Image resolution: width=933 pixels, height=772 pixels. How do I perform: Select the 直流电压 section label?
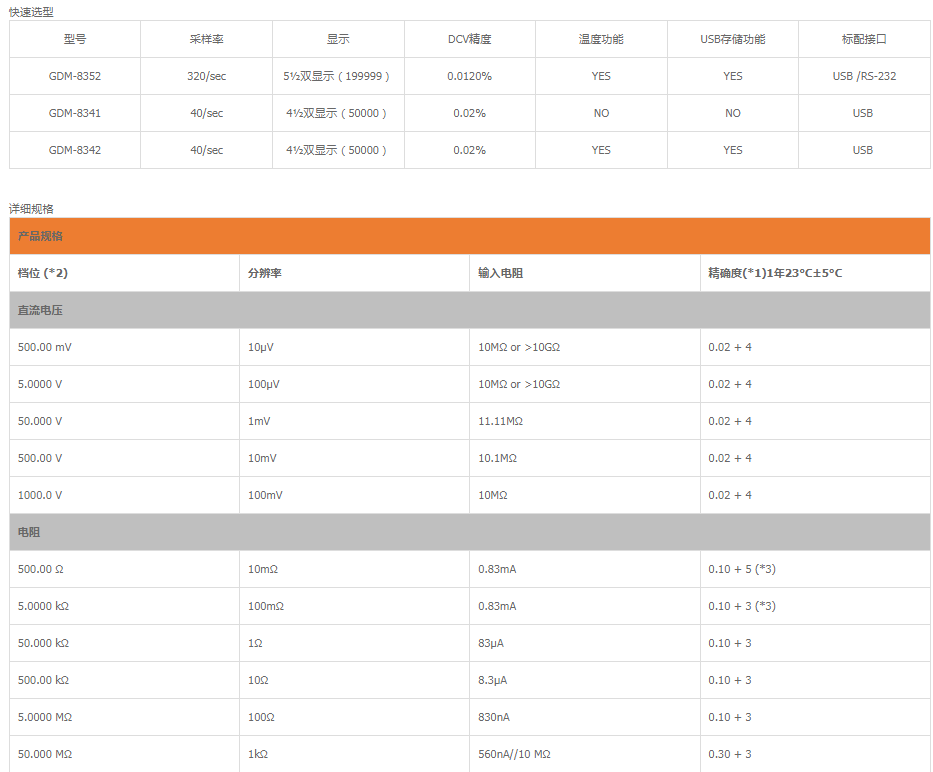40,310
